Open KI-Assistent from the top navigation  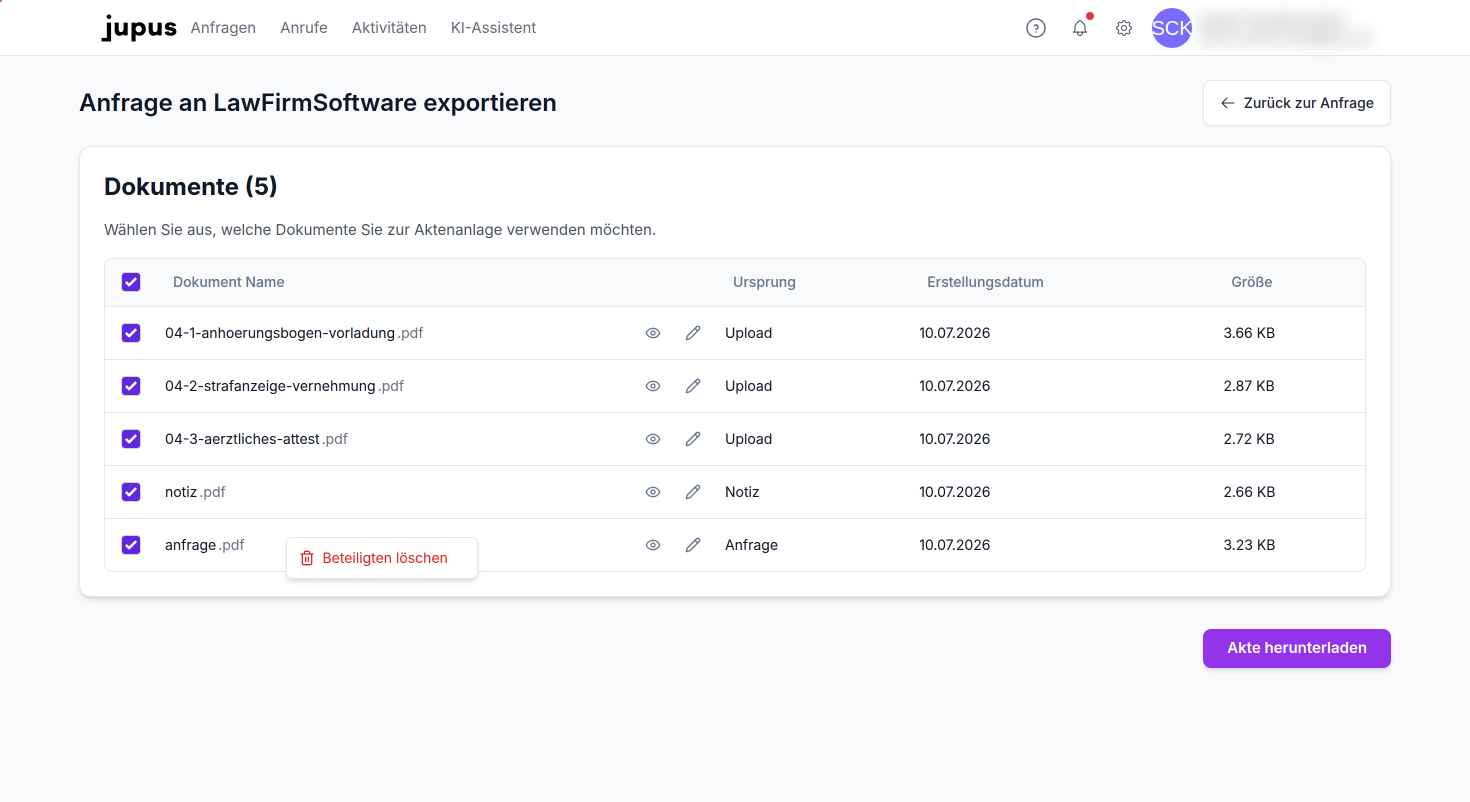pos(494,28)
